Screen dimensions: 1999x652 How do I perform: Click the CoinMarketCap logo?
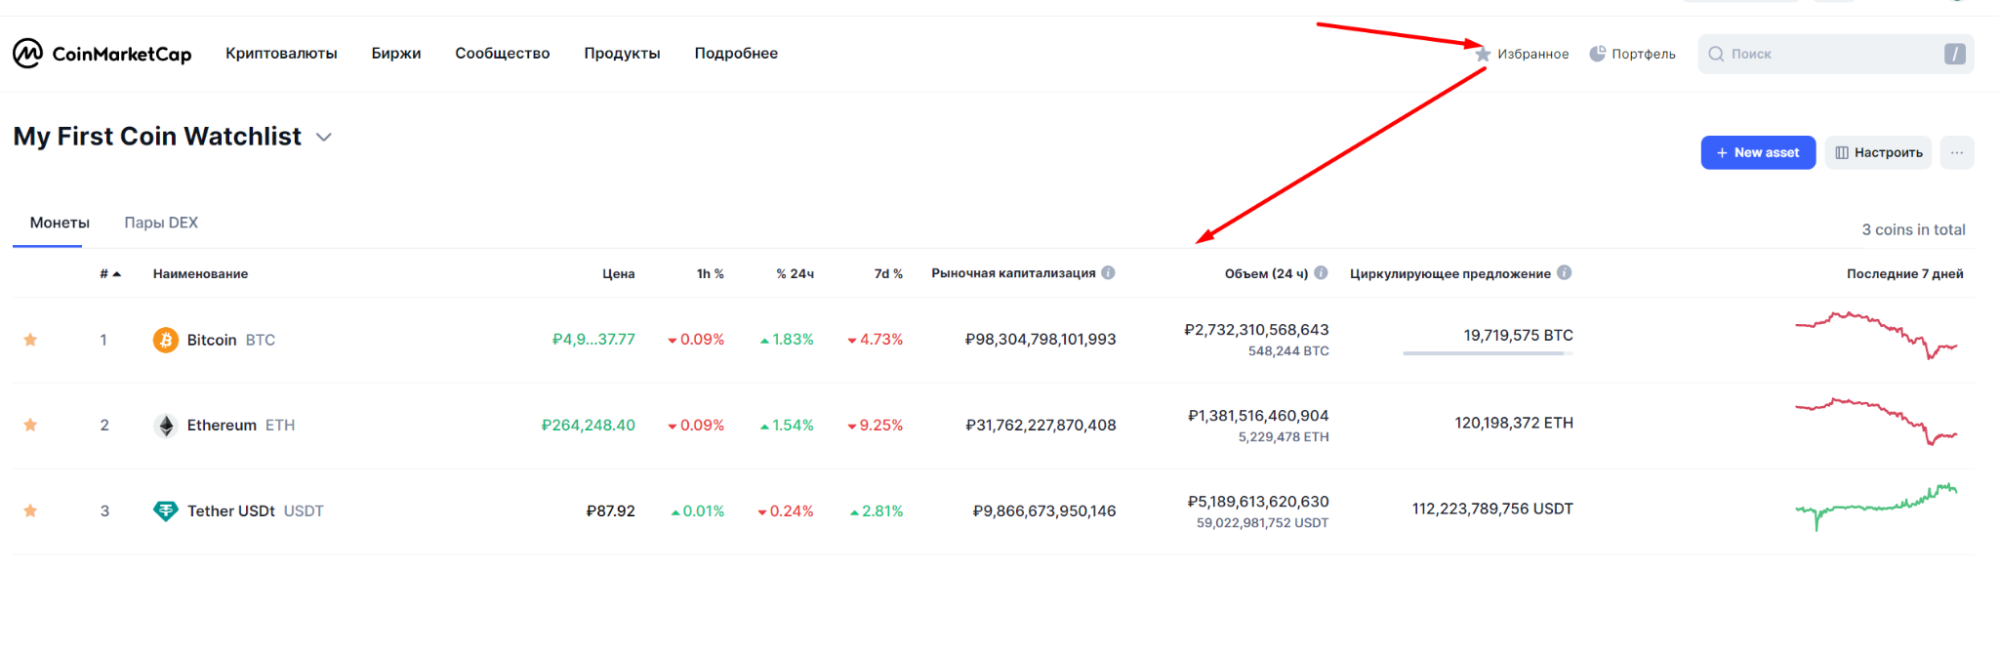pos(102,53)
